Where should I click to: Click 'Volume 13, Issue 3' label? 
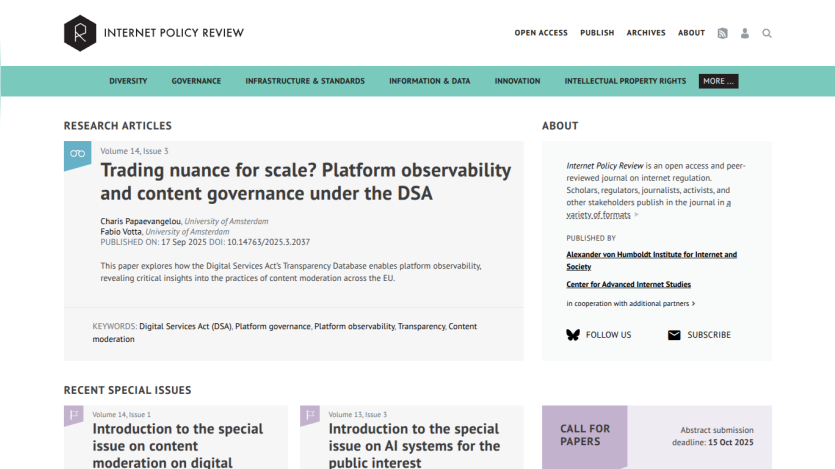[x=358, y=415]
